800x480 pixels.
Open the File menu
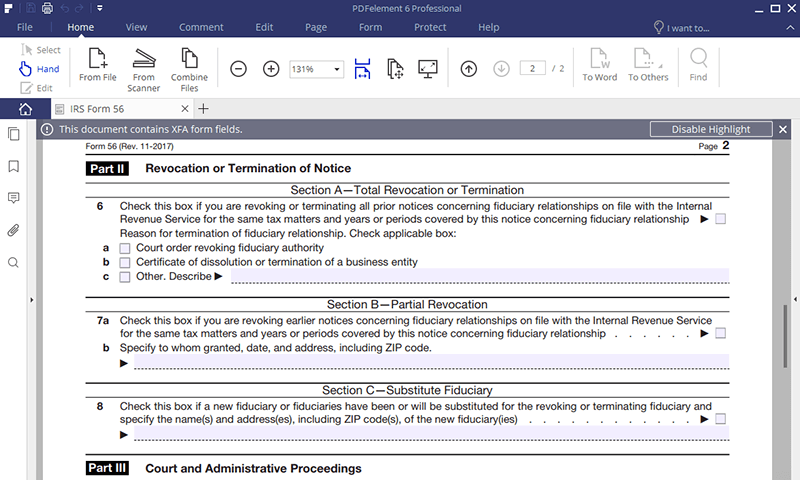click(x=24, y=27)
